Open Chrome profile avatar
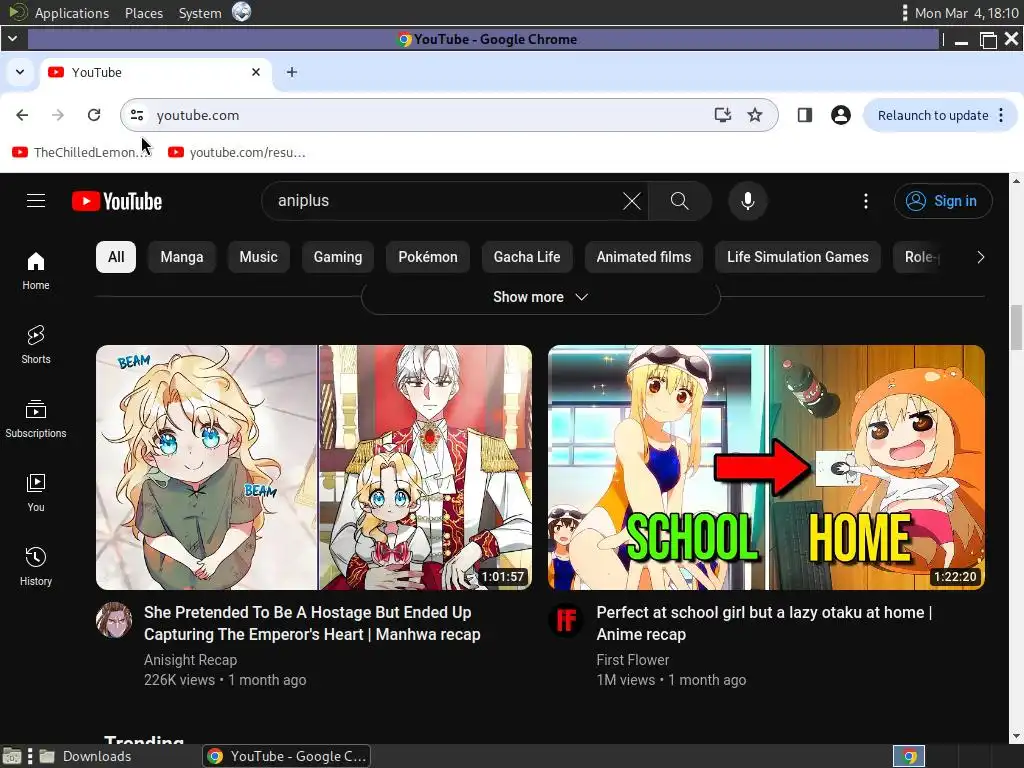The image size is (1024, 768). point(840,115)
